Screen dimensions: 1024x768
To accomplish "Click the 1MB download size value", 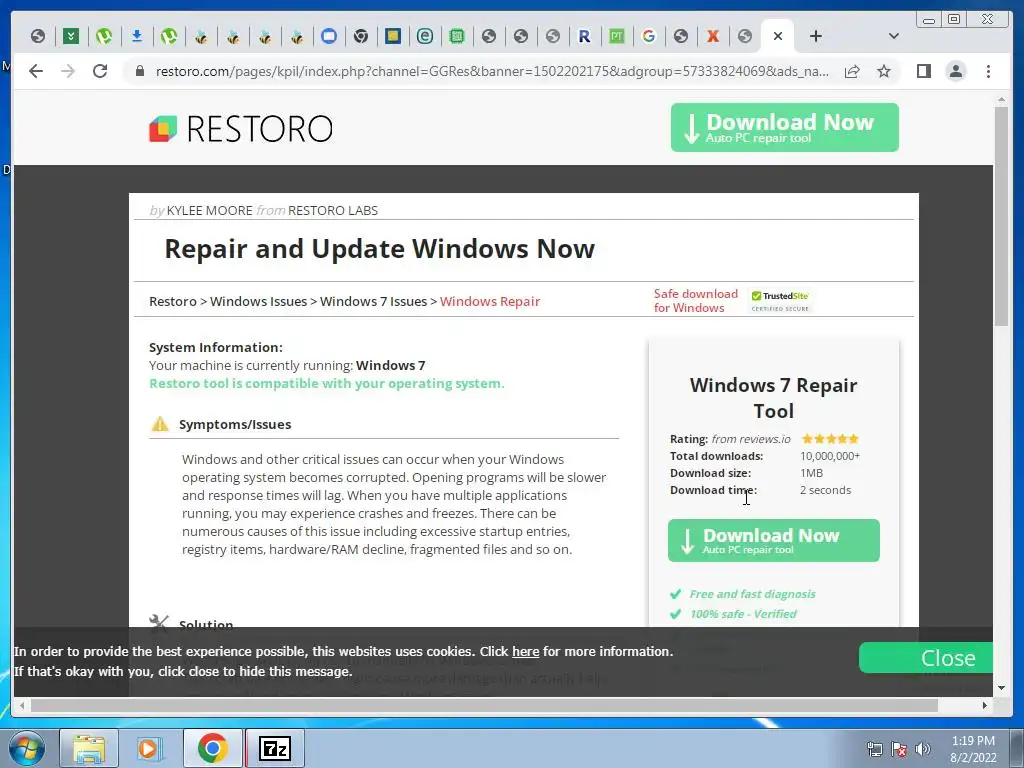I will click(x=811, y=473).
